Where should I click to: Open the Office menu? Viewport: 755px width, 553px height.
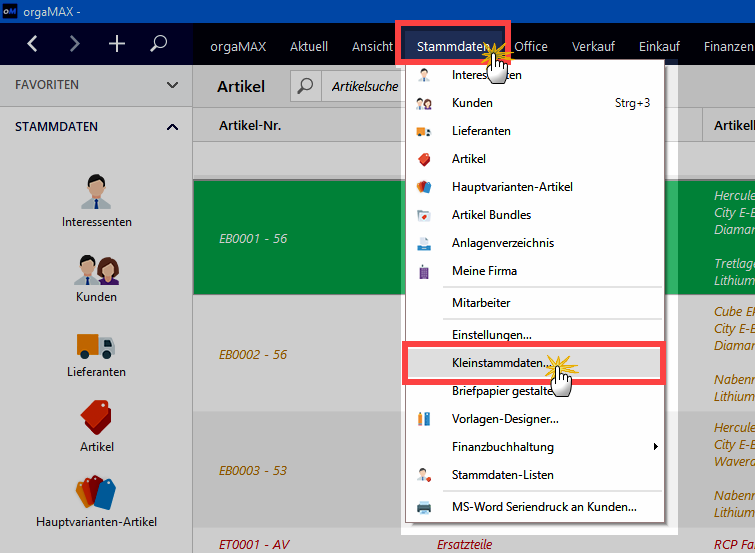click(531, 47)
